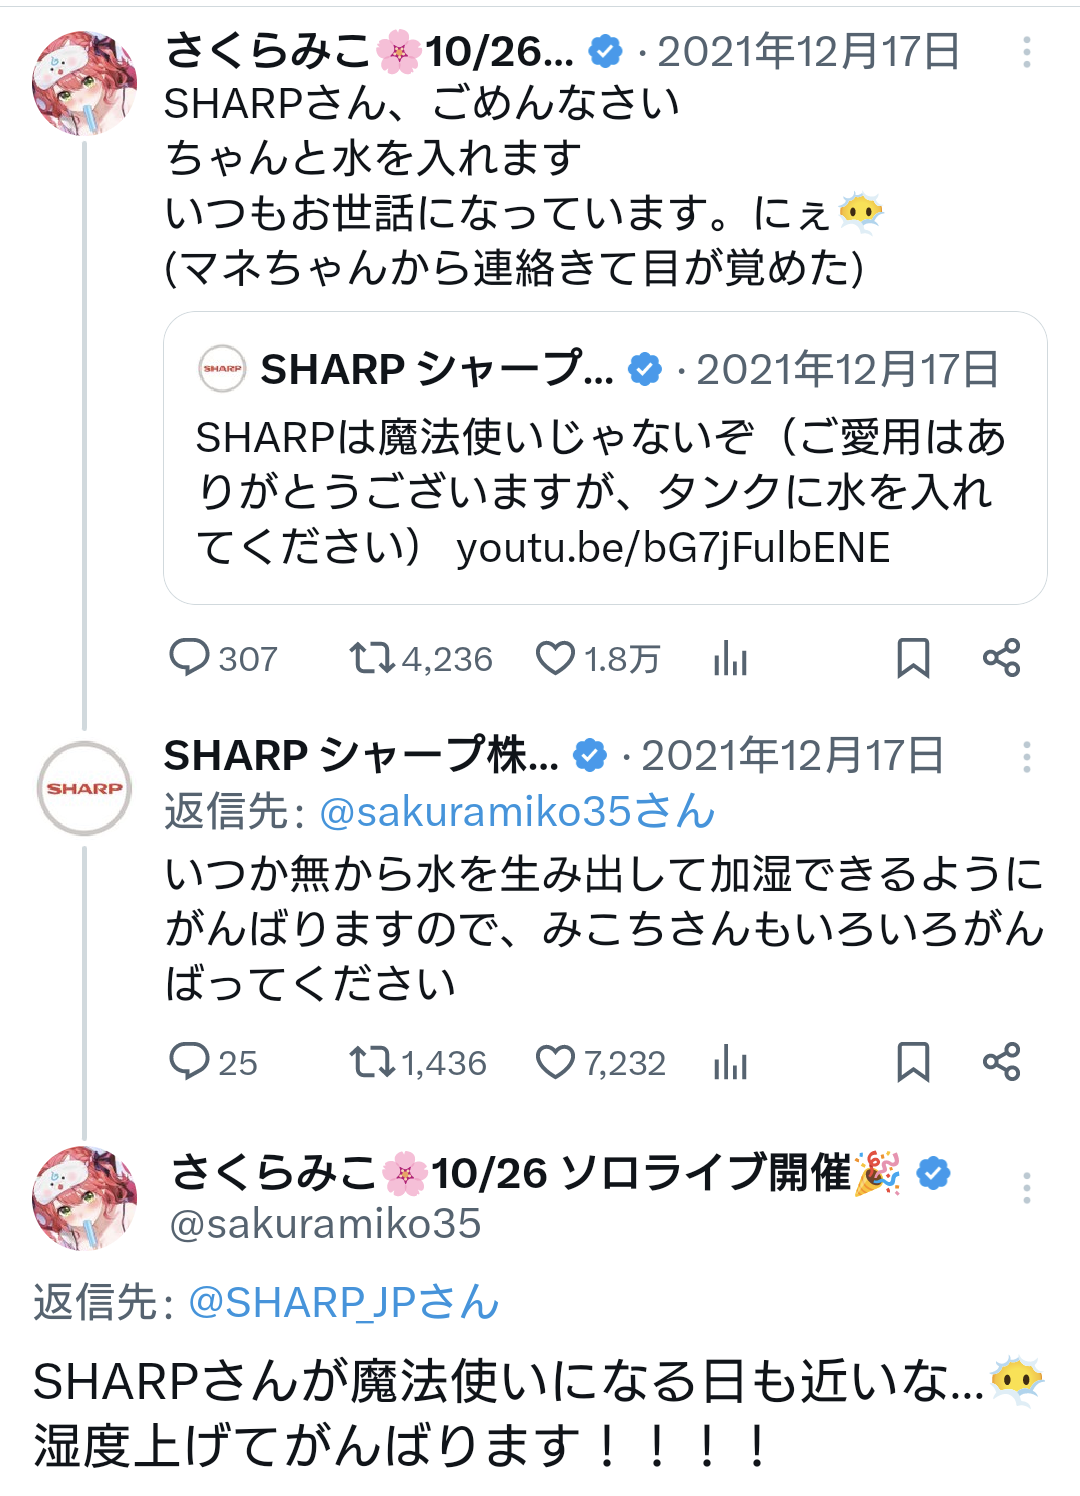
Task: Open the @sakuramiko35 mention link
Action: [516, 812]
